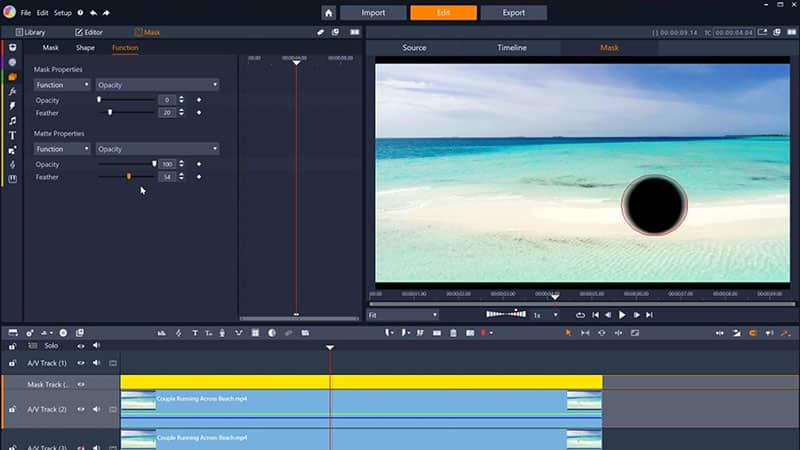Click the Import button
Viewport: 800px width, 450px height.
click(x=373, y=13)
